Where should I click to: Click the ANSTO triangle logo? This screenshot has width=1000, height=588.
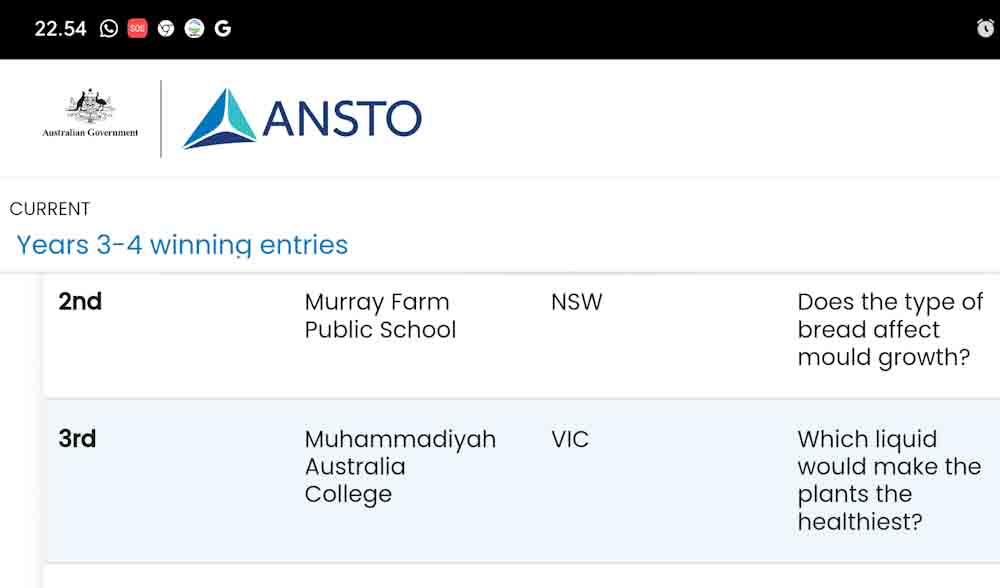(219, 119)
